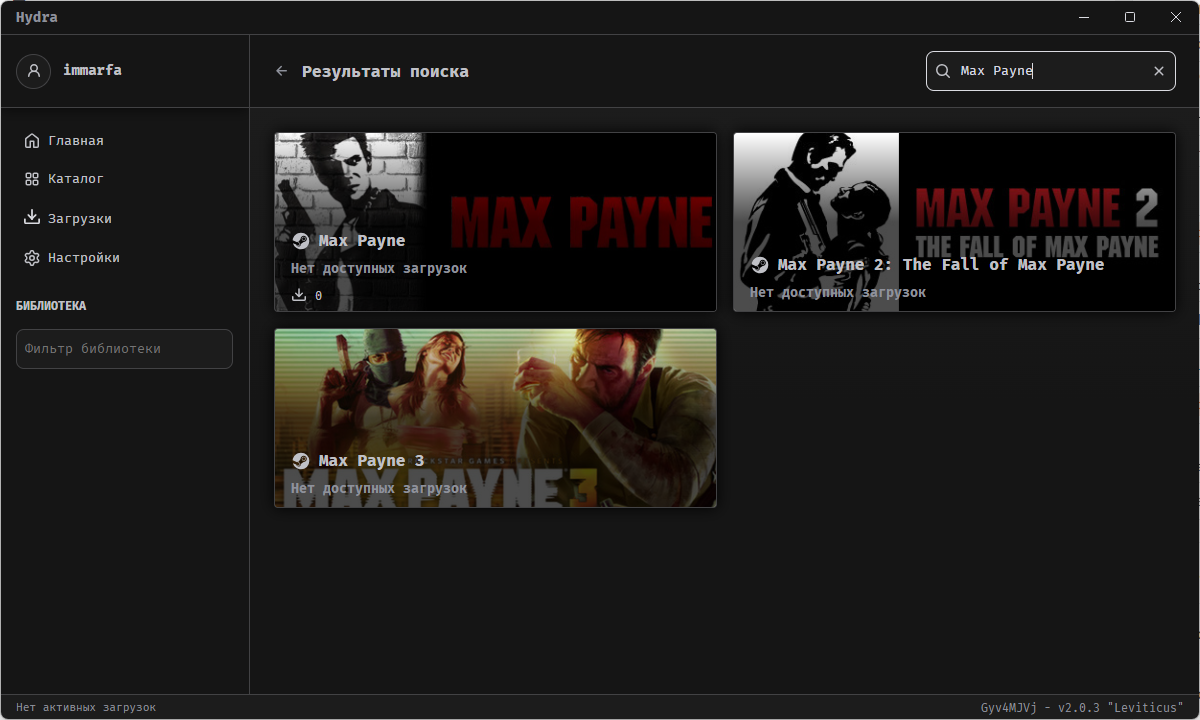Clear the search field with the X icon

pyautogui.click(x=1159, y=71)
